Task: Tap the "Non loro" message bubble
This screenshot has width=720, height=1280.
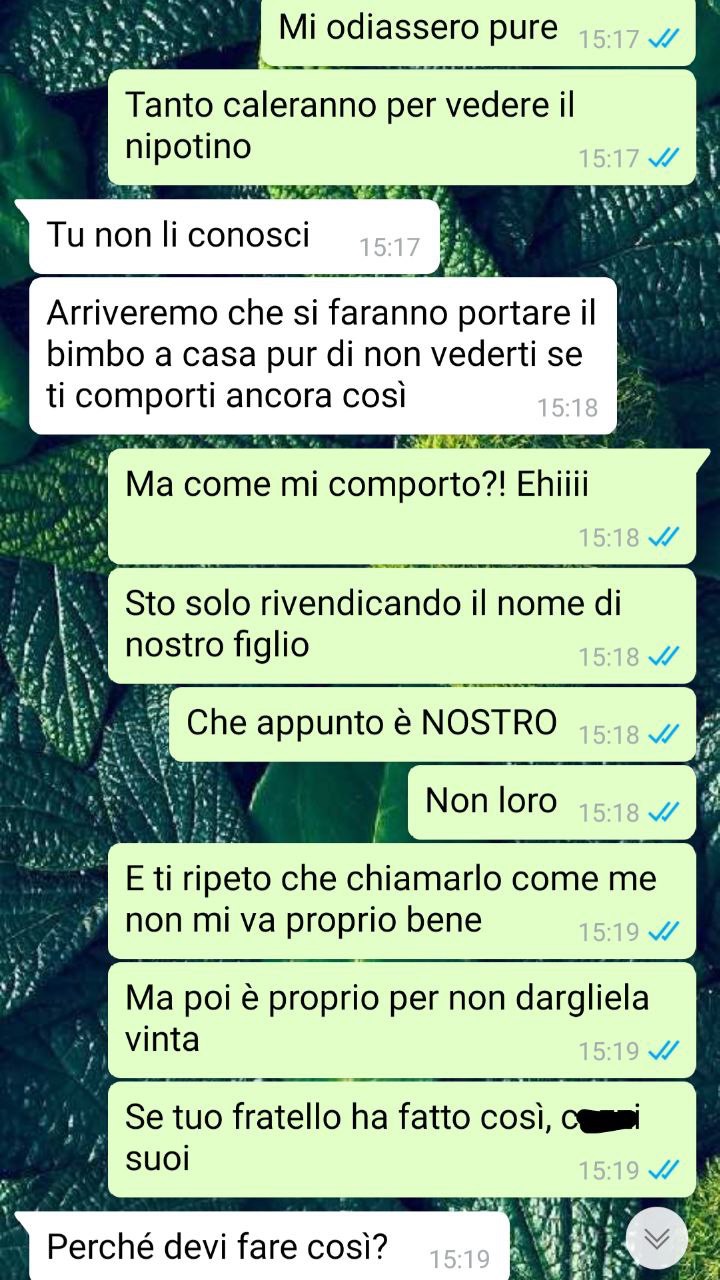Action: point(551,802)
